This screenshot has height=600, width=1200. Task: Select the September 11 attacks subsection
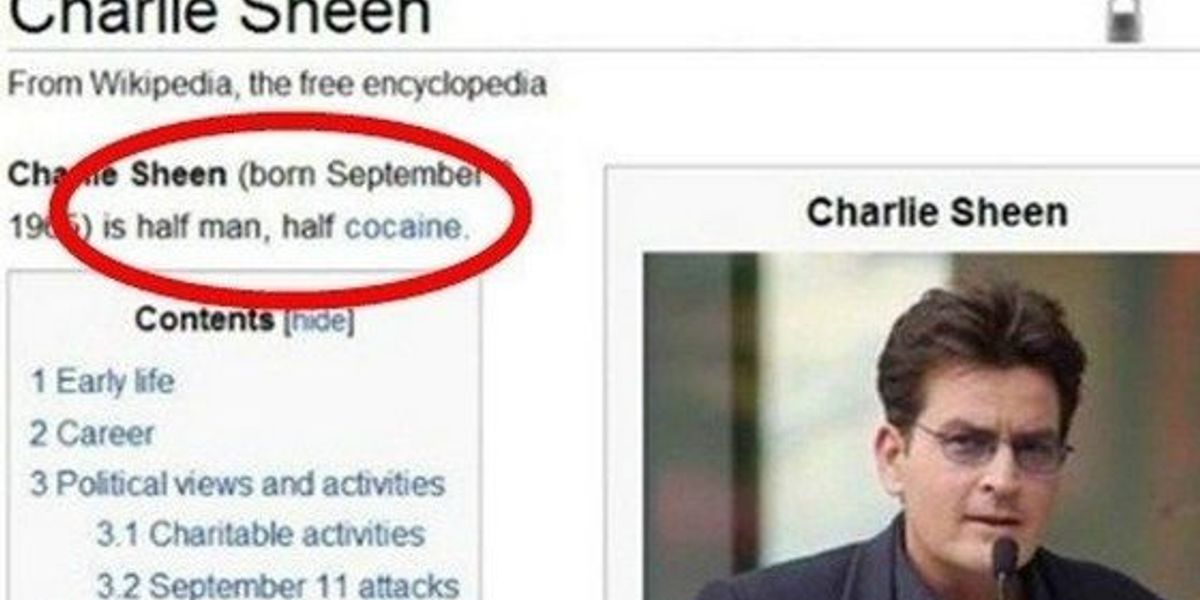point(278,584)
